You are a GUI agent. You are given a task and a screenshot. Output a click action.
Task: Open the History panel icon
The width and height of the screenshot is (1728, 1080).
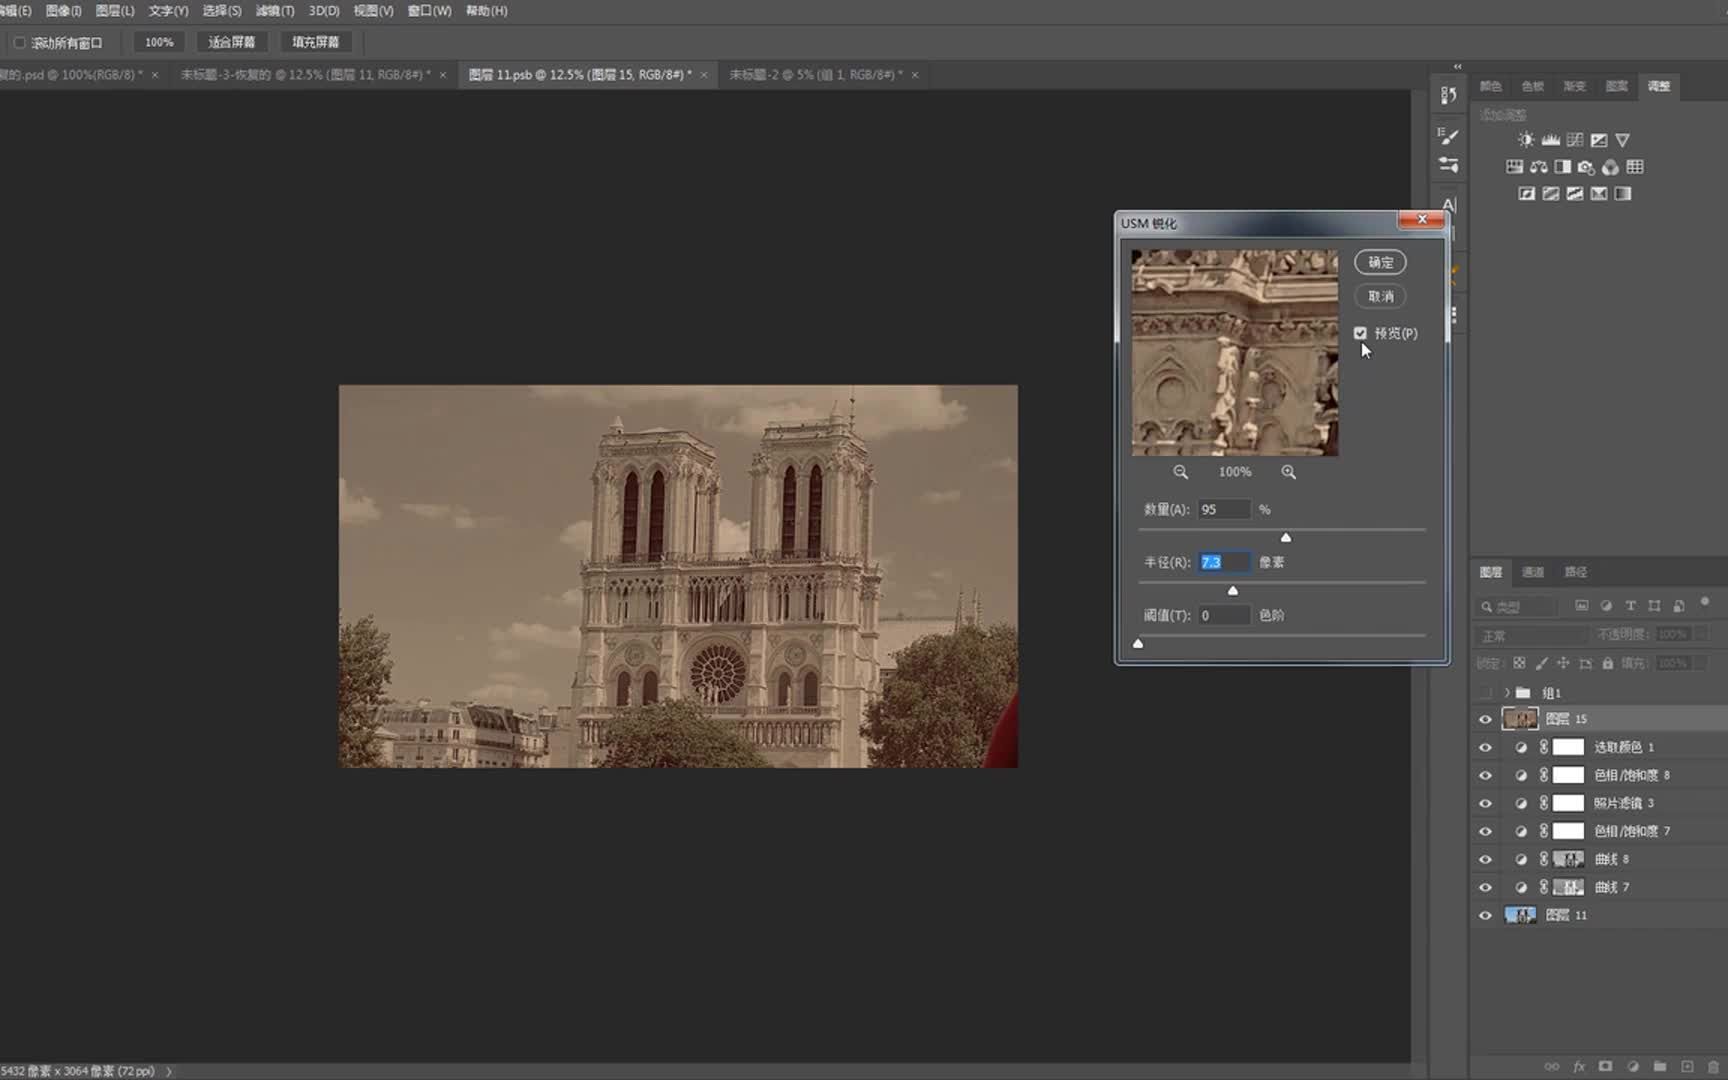coord(1448,95)
